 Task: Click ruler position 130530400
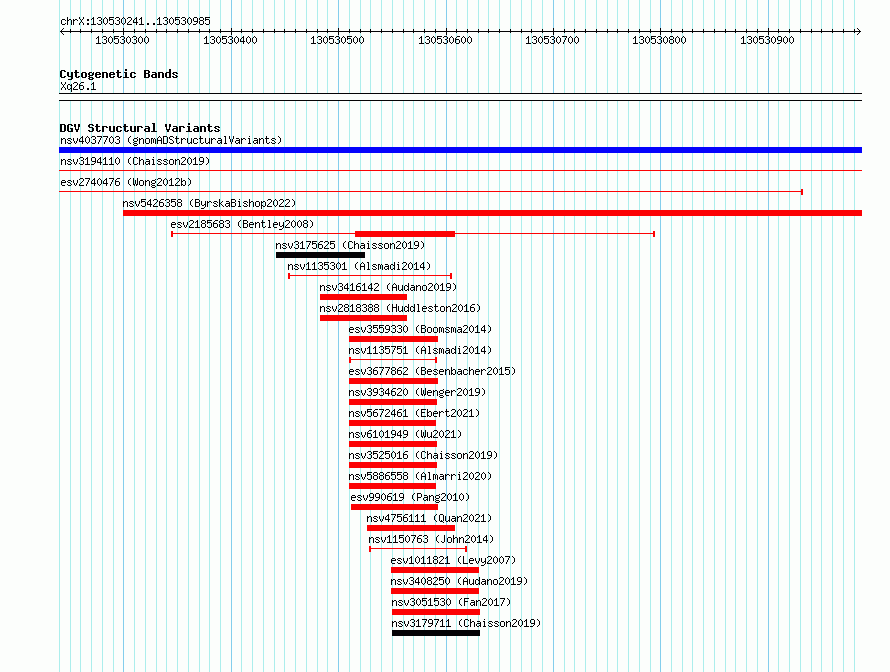pos(230,40)
